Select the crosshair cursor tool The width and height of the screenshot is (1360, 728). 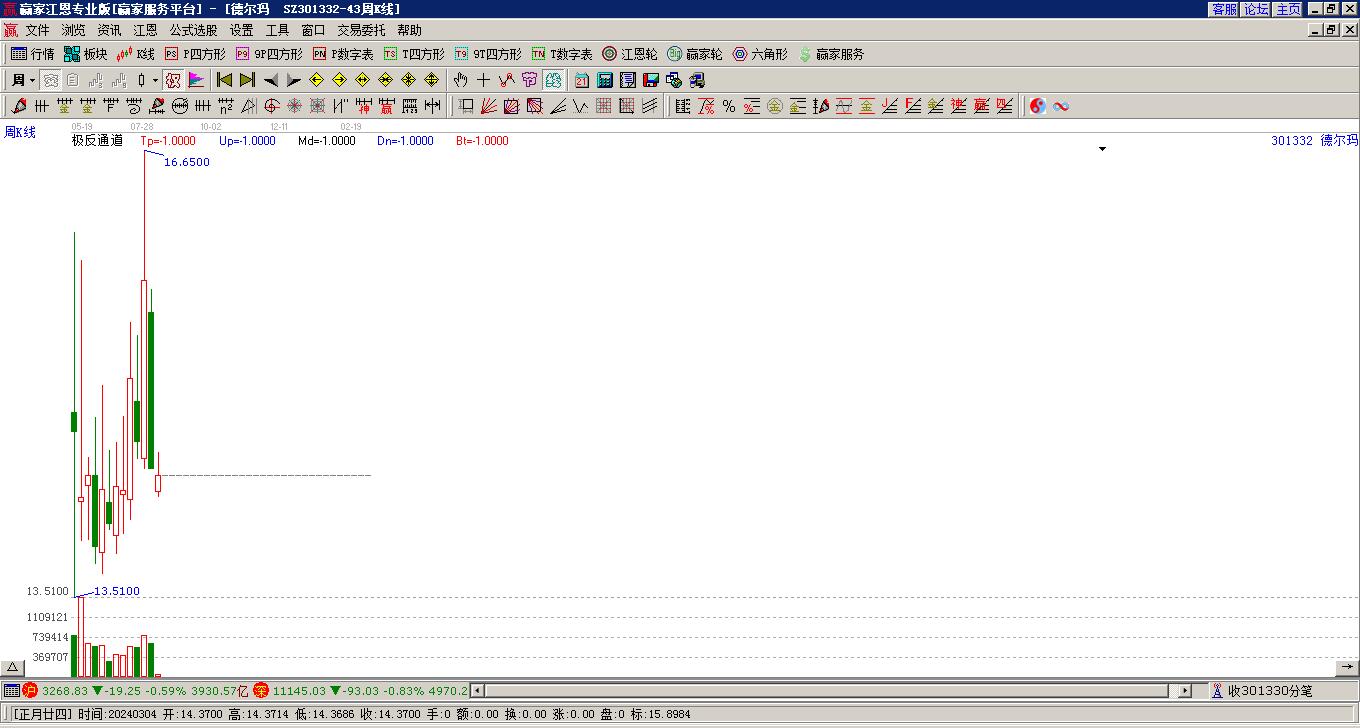pyautogui.click(x=483, y=80)
